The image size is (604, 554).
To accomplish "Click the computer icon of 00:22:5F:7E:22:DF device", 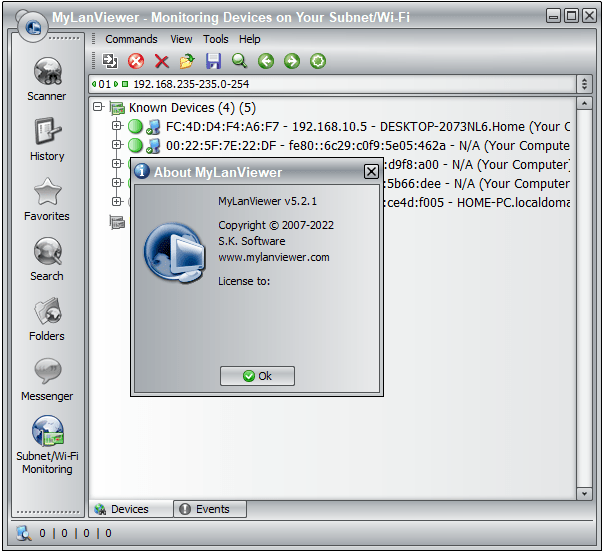I will click(153, 146).
